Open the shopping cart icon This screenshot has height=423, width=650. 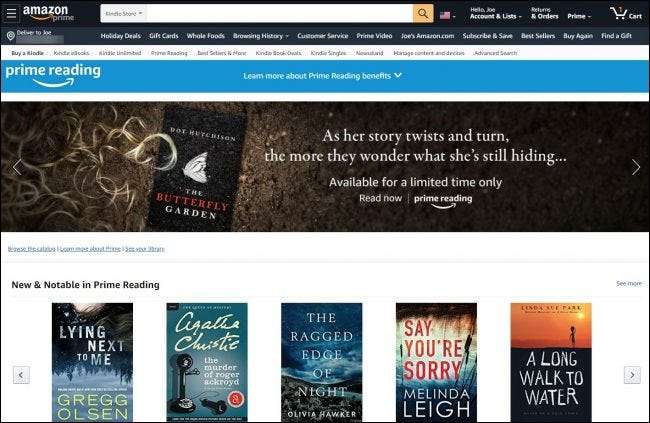(626, 14)
